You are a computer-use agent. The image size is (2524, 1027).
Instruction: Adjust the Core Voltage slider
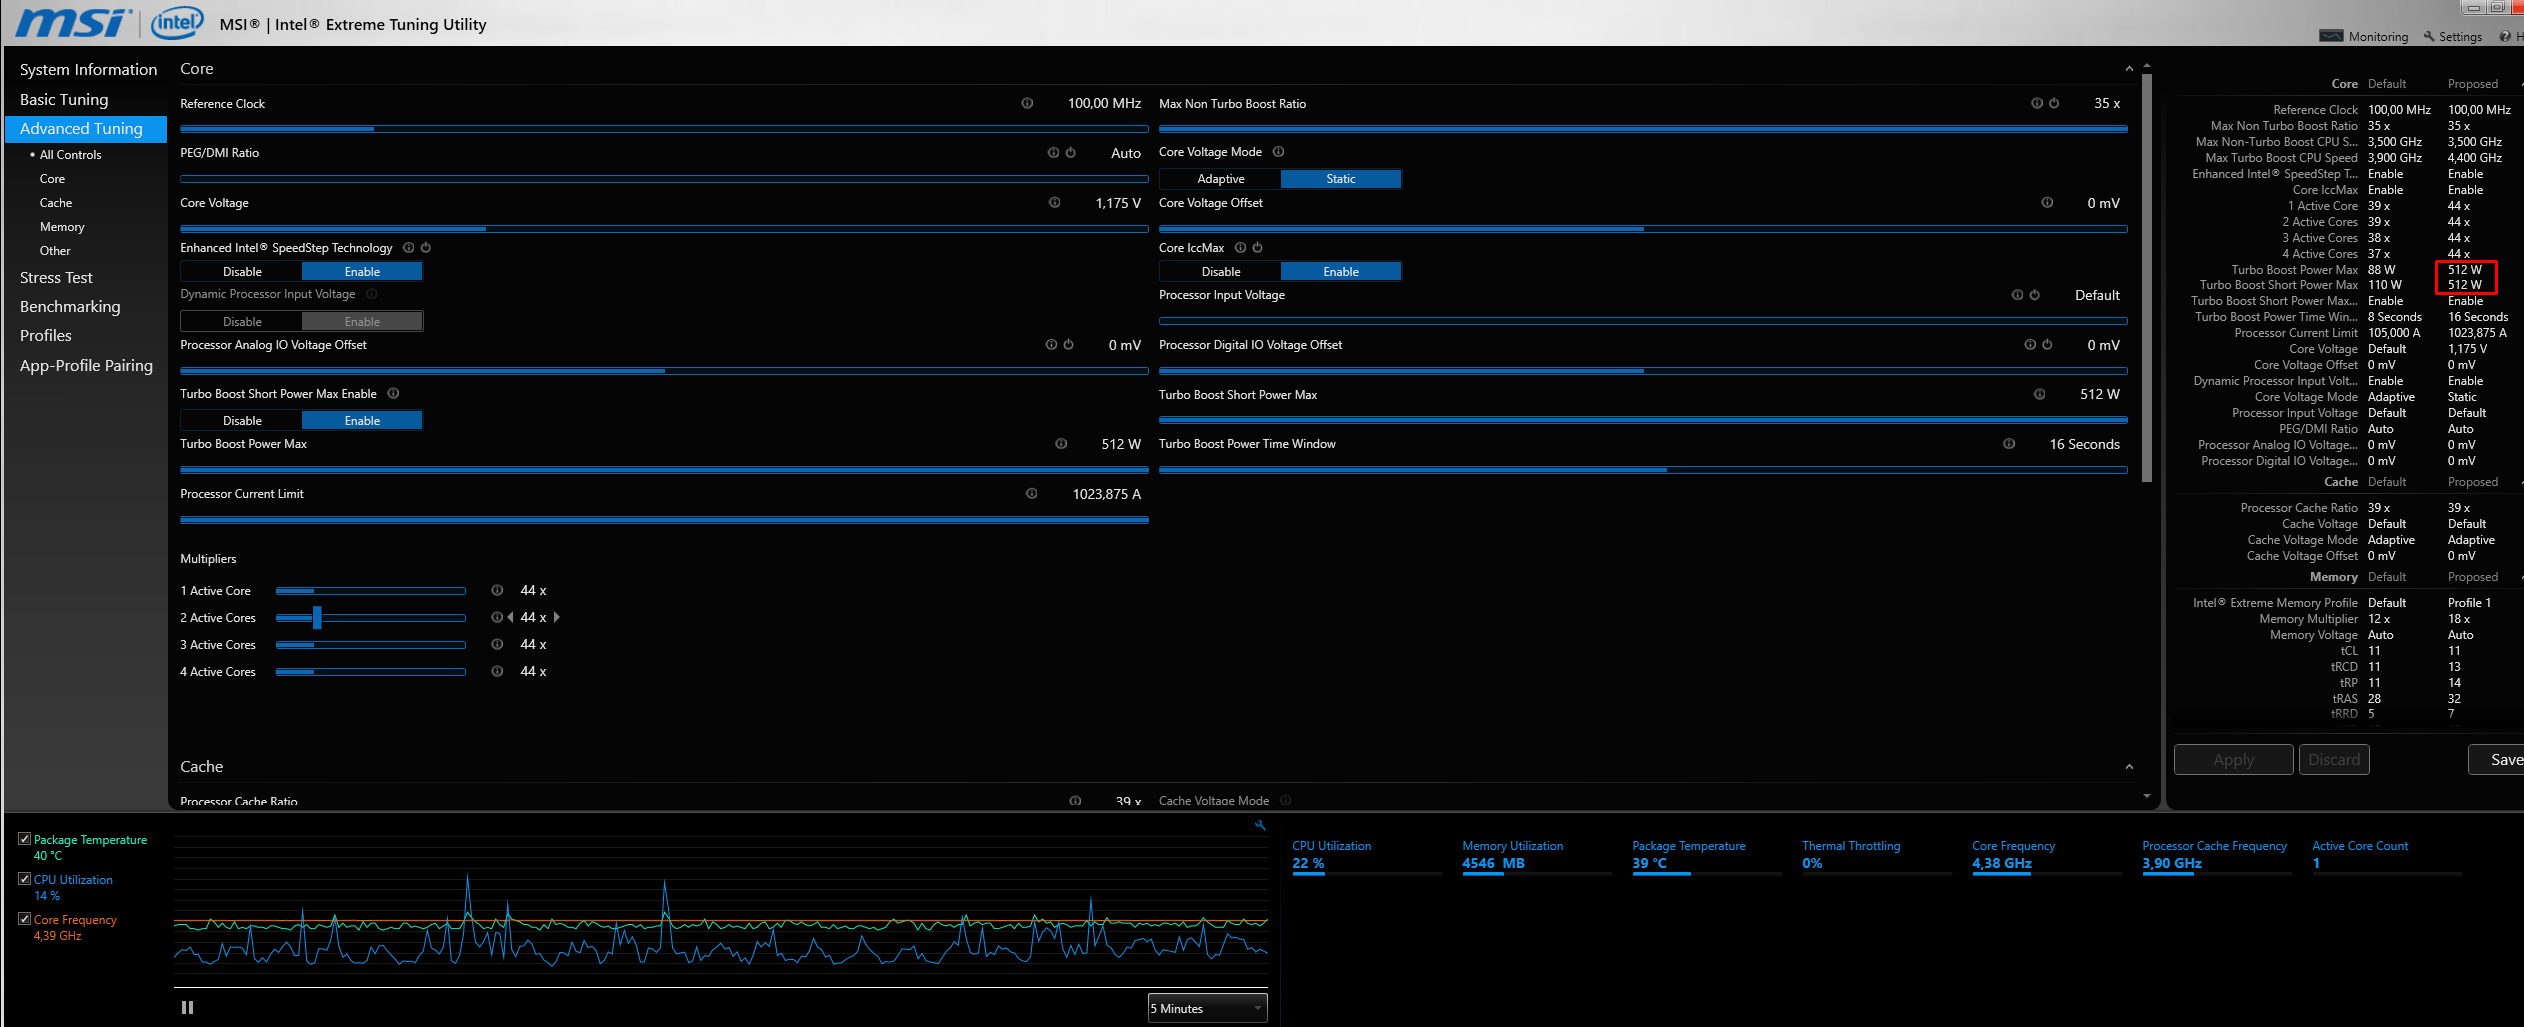tap(664, 229)
